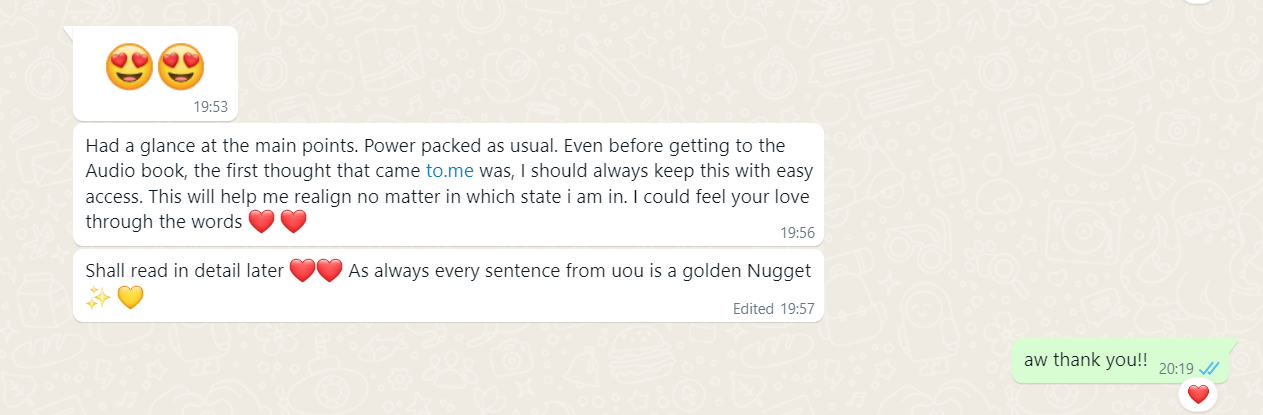Viewport: 1263px width, 415px height.
Task: Click the sparkles emoji
Action: pos(98,297)
